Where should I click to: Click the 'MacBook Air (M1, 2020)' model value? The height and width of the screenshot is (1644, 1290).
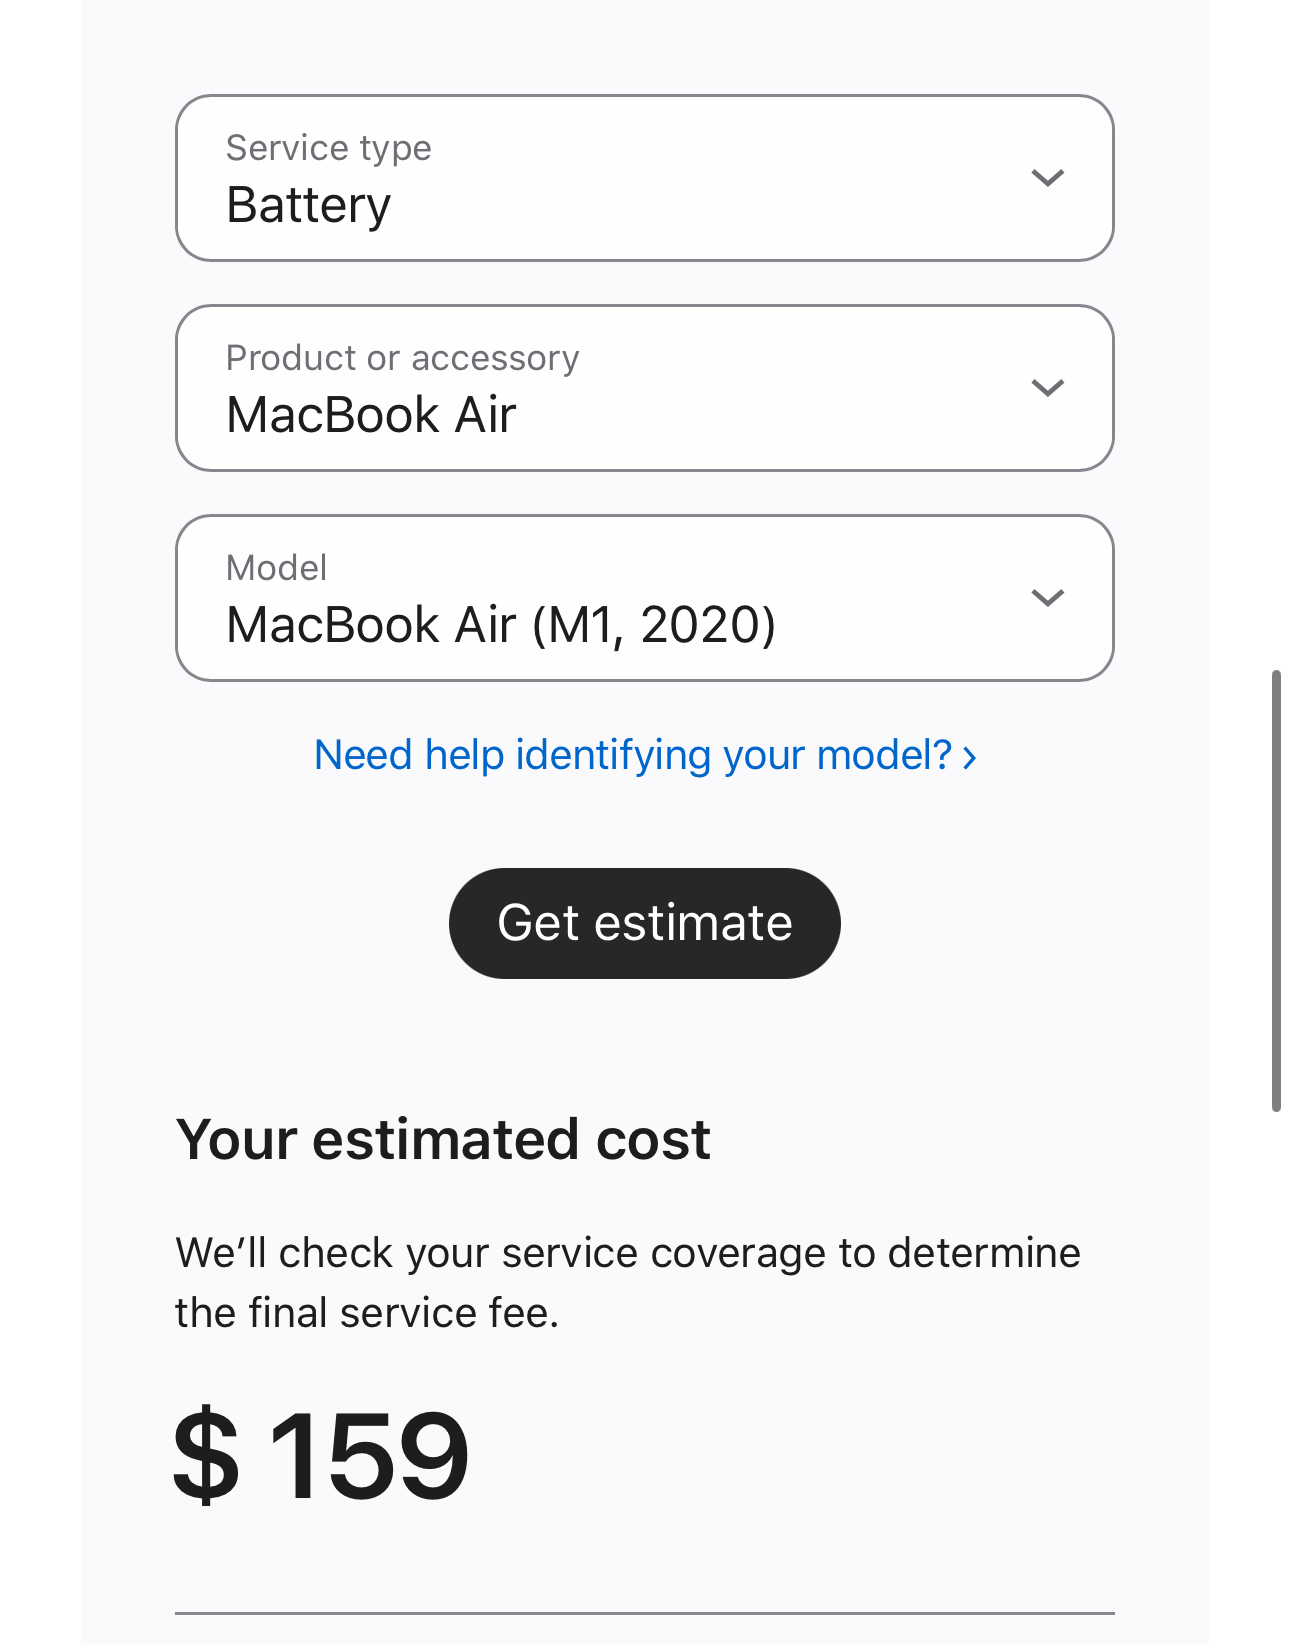tap(501, 625)
